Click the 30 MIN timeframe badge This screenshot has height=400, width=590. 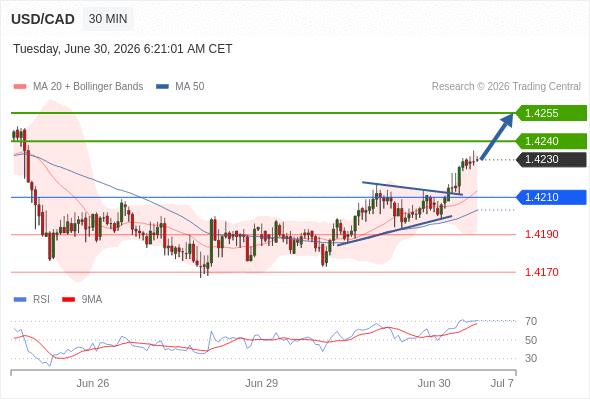pyautogui.click(x=108, y=19)
